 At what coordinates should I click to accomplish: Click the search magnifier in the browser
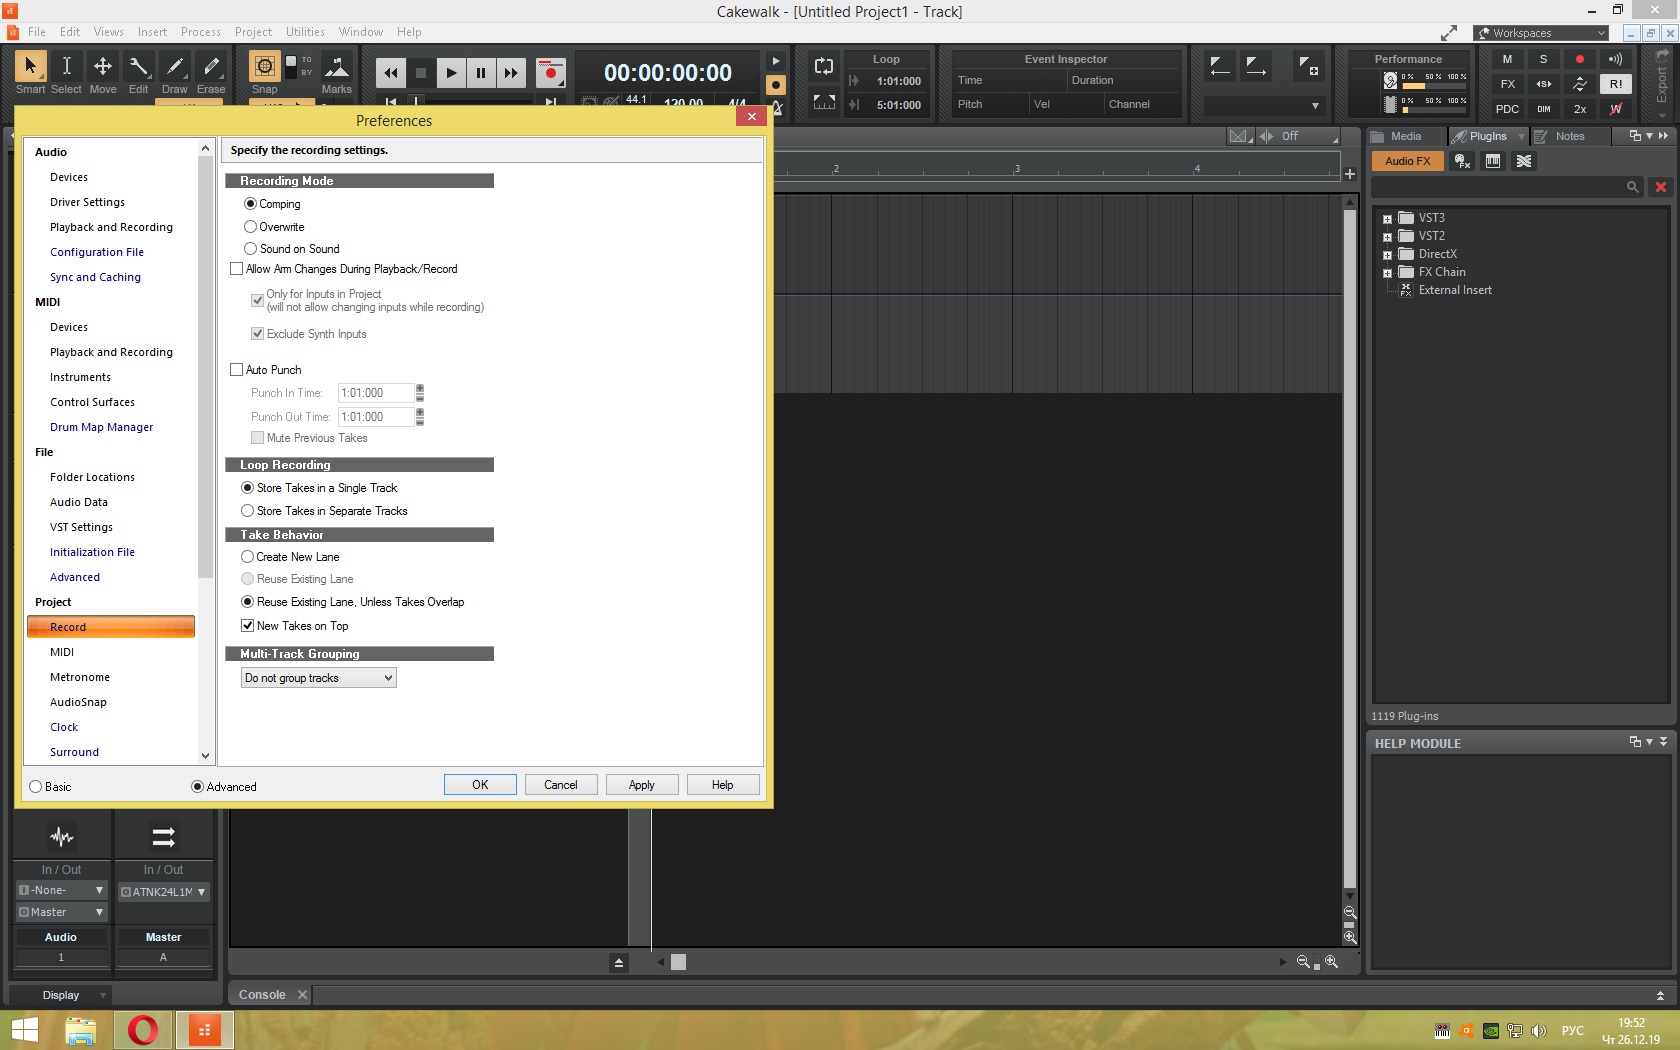(1633, 187)
